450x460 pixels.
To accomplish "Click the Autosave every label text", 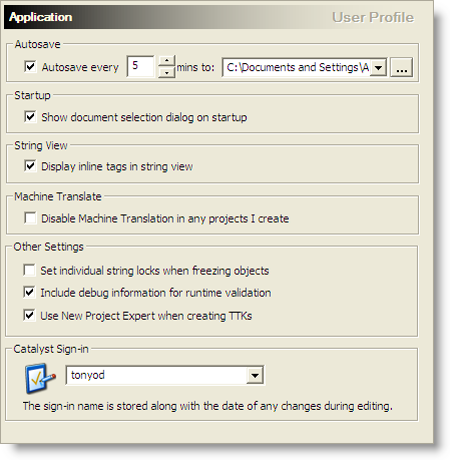I will click(80, 67).
